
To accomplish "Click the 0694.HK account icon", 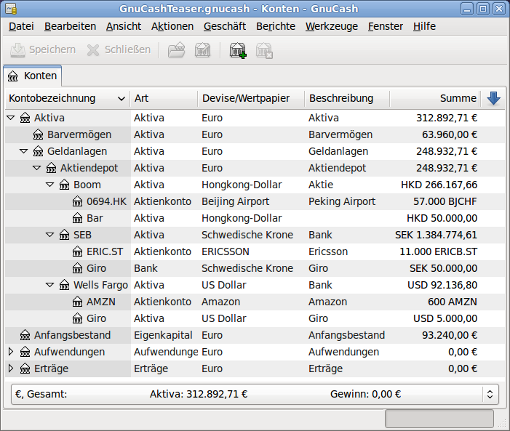I will pyautogui.click(x=77, y=201).
